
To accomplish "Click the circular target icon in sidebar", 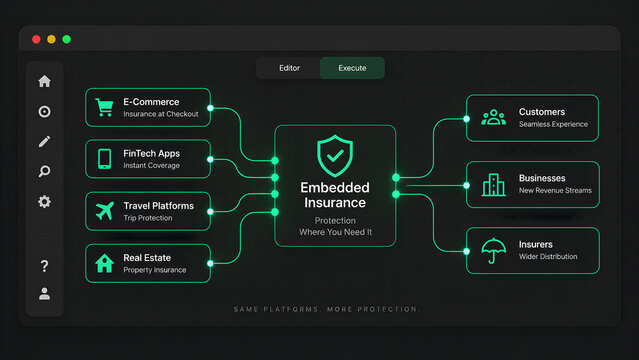I will [x=44, y=111].
